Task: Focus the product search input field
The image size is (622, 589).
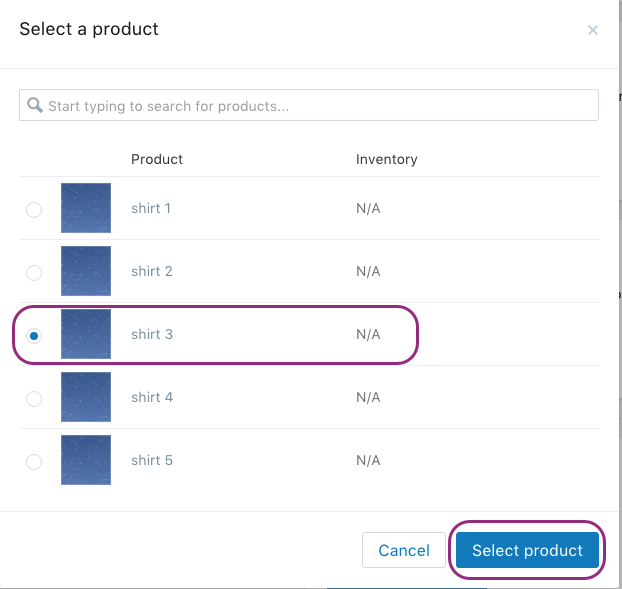Action: 320,105
